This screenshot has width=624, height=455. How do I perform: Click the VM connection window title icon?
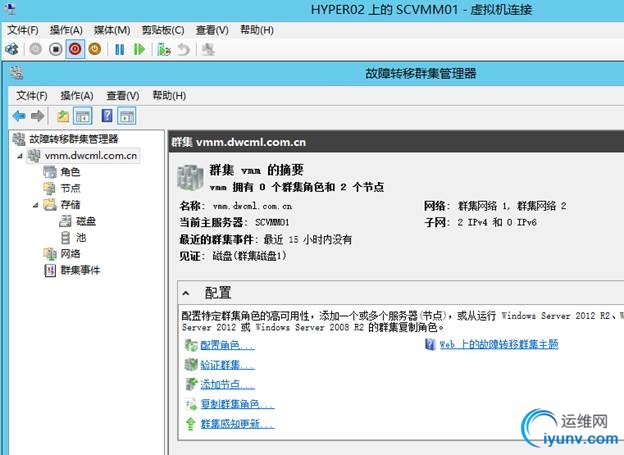point(10,8)
